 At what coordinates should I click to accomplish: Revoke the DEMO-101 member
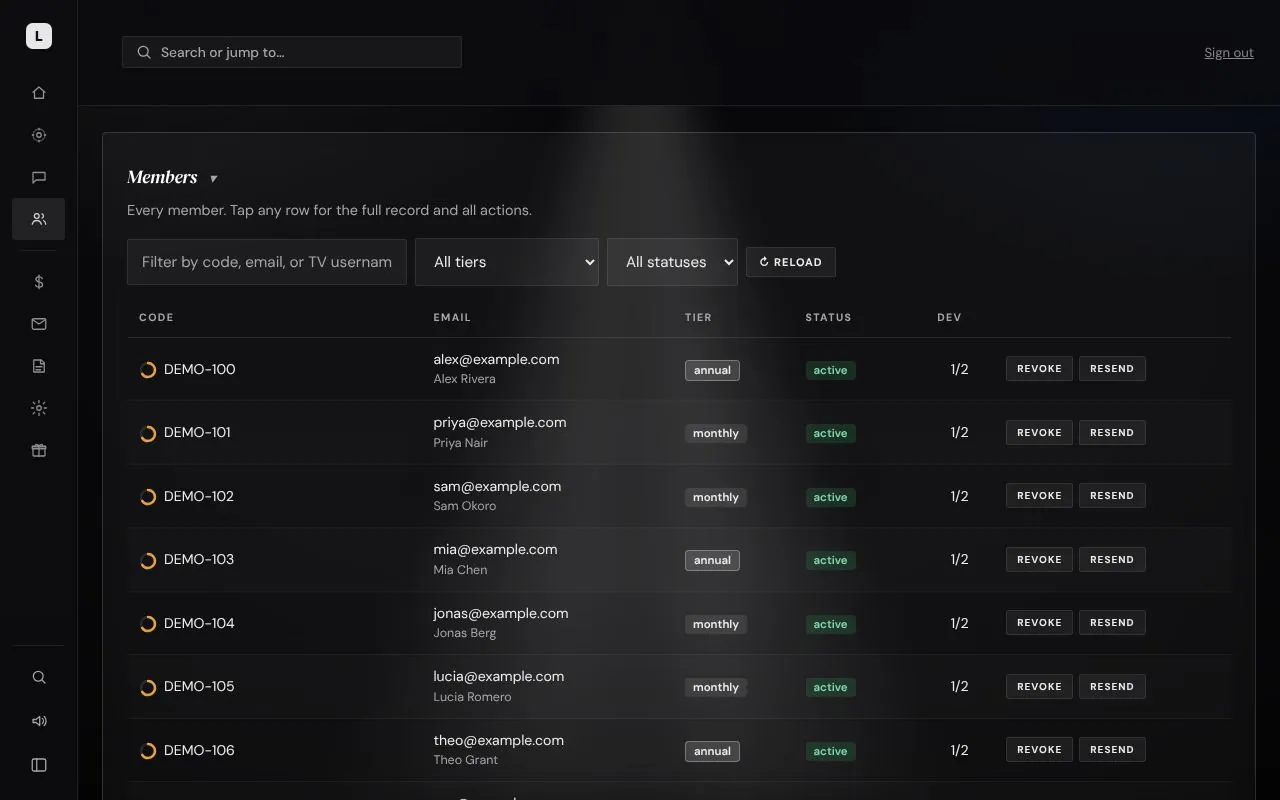tap(1039, 432)
